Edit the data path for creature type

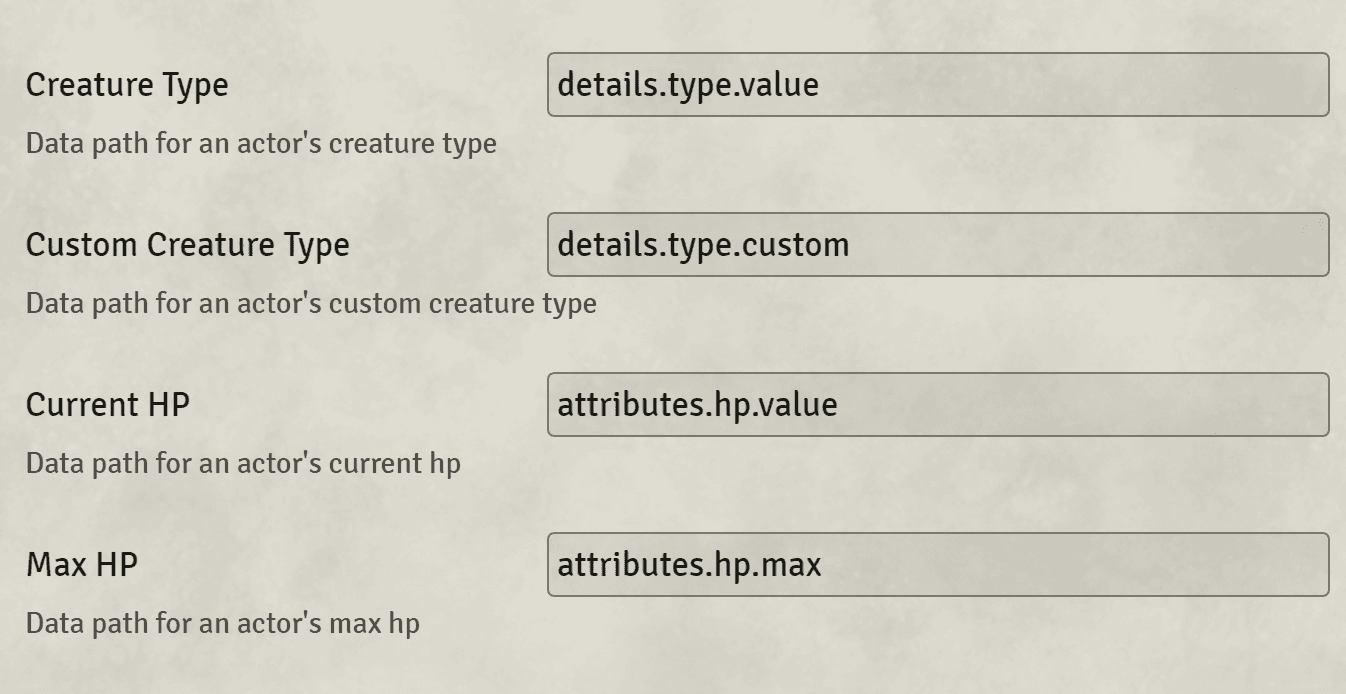(x=937, y=84)
